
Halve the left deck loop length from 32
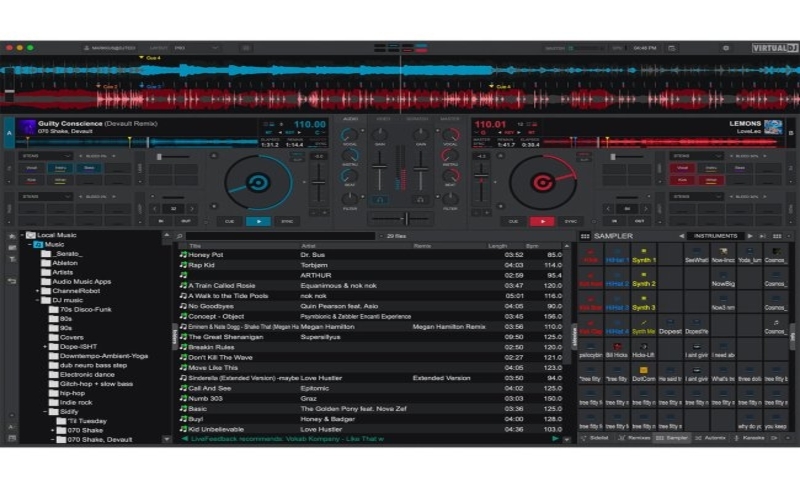[155, 209]
